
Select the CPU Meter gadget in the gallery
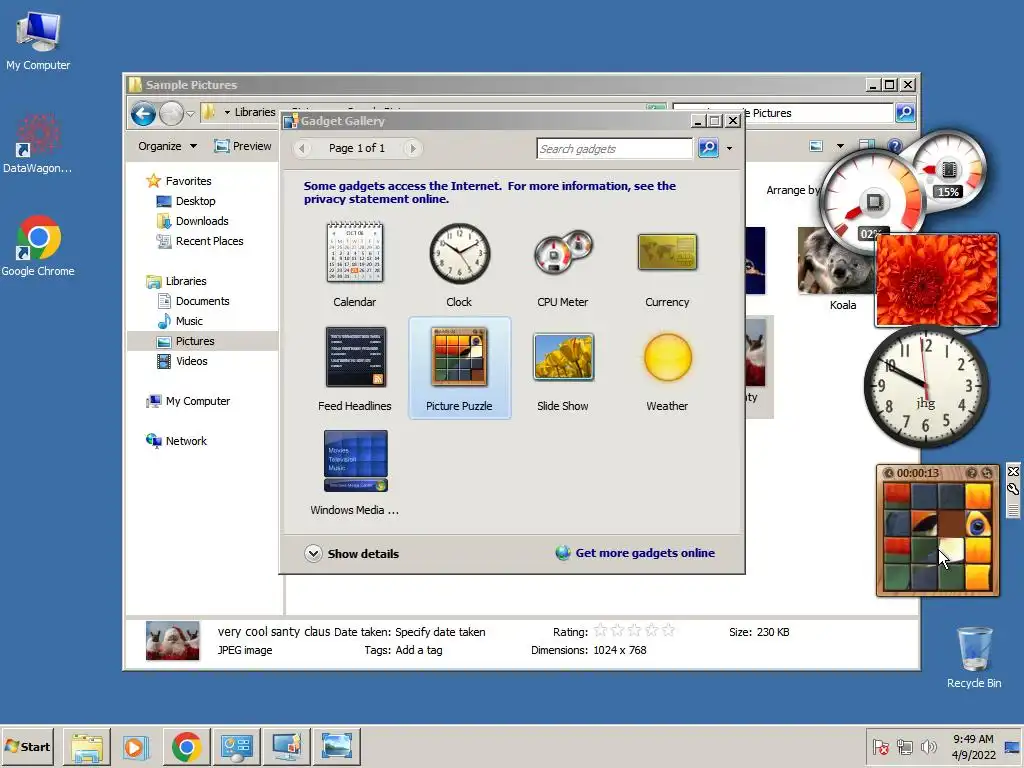click(563, 264)
